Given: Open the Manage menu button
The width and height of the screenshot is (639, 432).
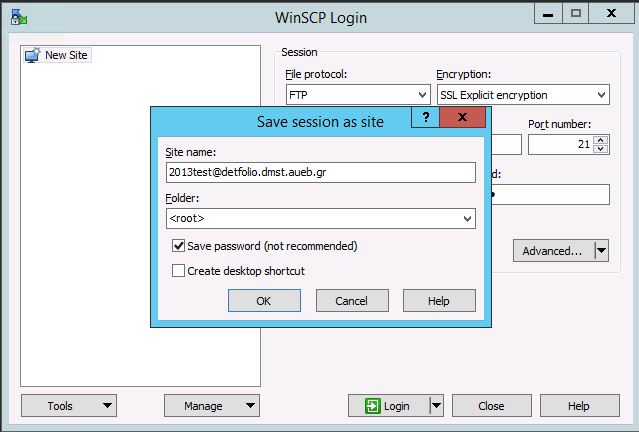Looking at the screenshot, I should (250, 406).
